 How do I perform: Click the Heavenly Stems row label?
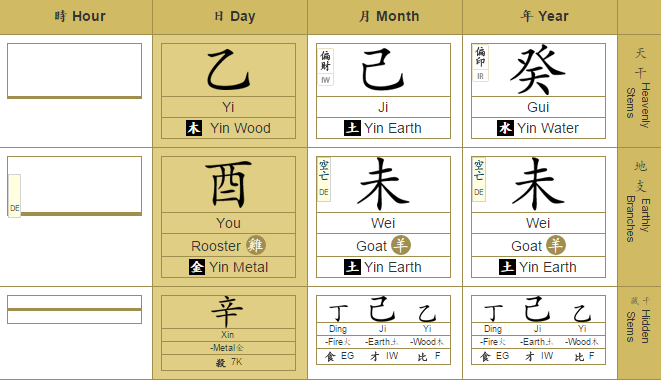[639, 88]
